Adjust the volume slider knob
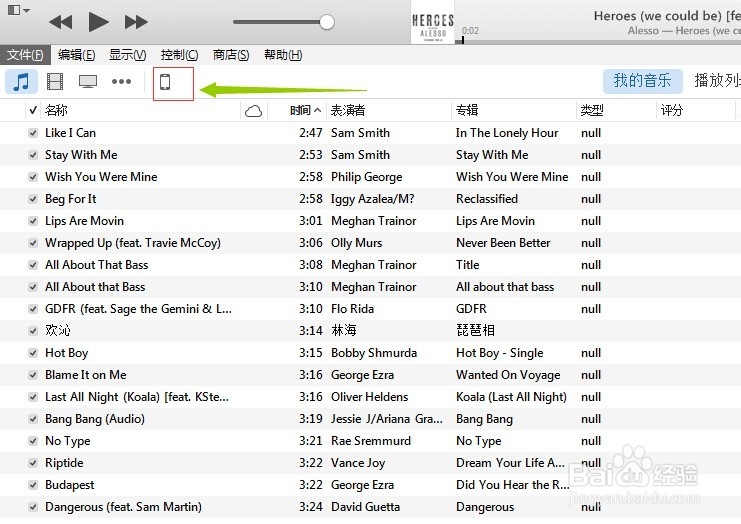The image size is (741, 524). 327,22
